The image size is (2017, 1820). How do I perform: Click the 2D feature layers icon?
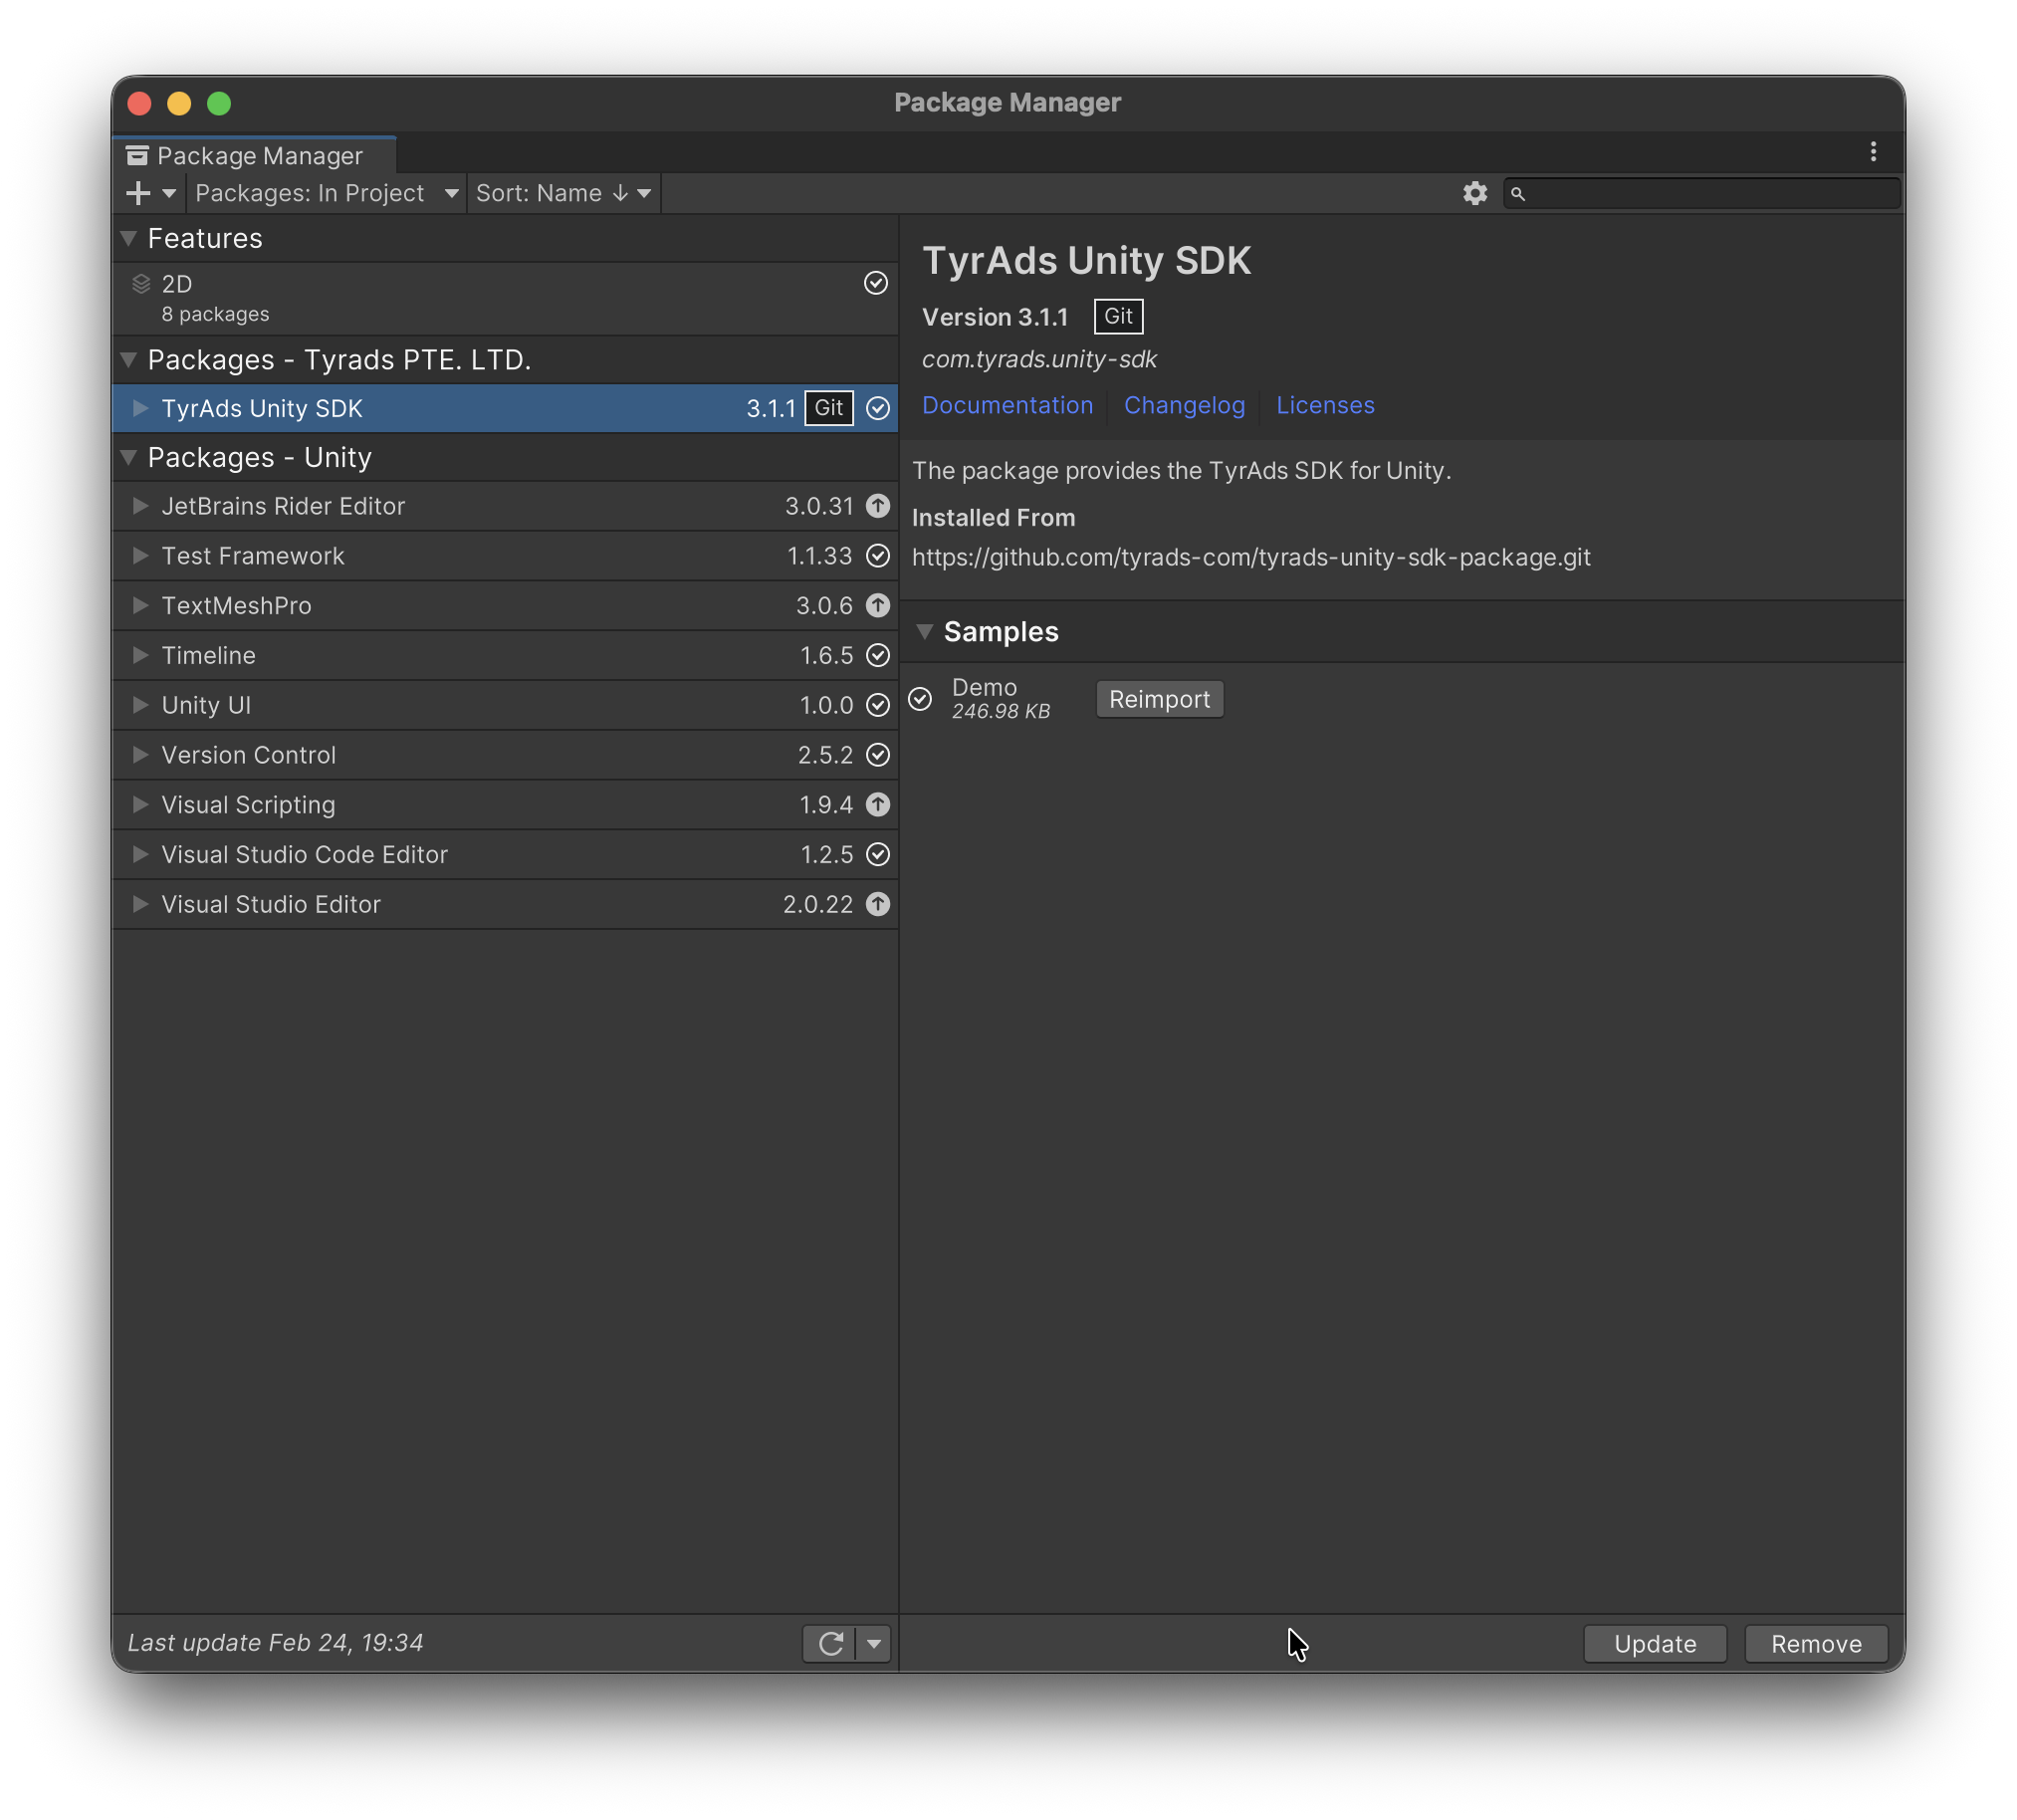point(141,284)
